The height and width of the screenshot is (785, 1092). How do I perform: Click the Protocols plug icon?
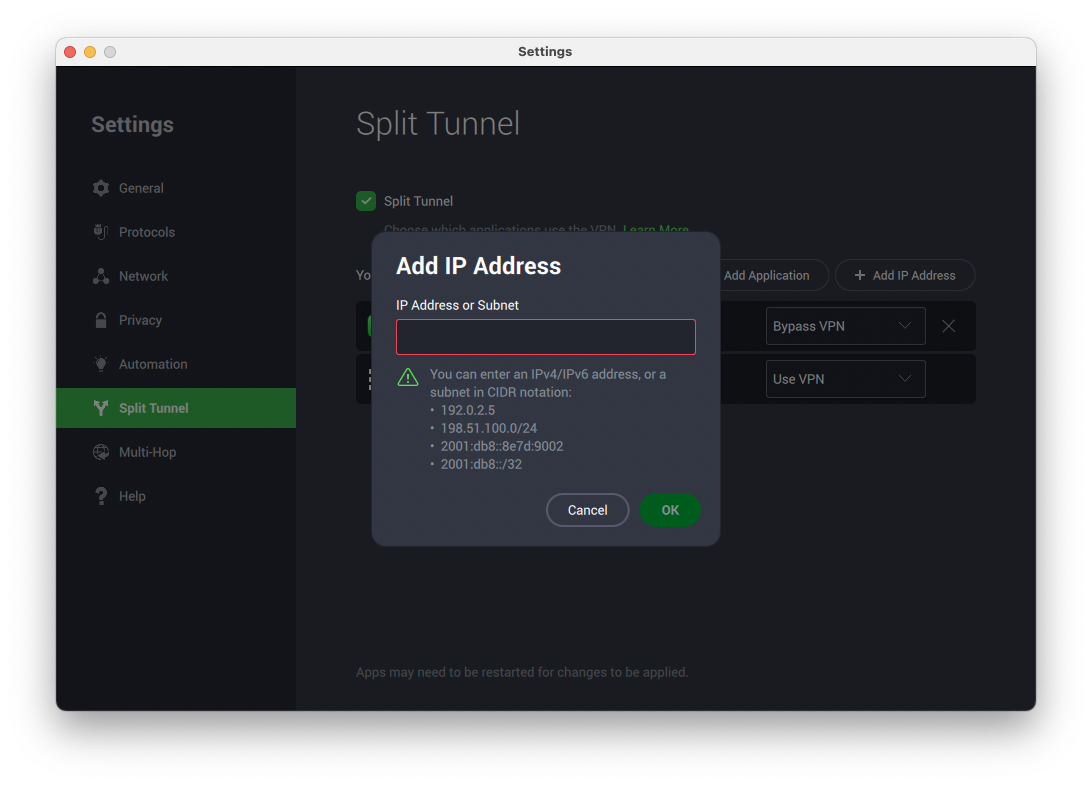point(101,232)
